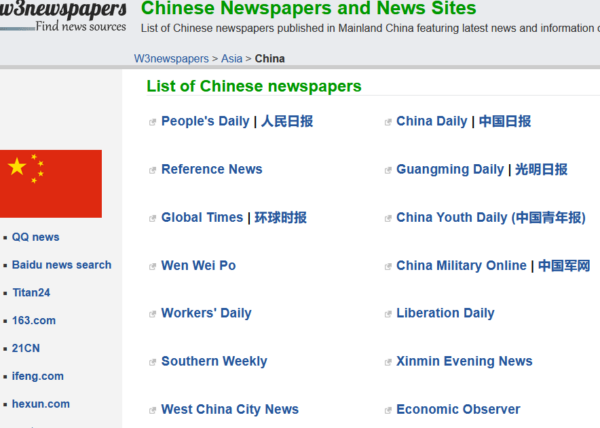The image size is (600, 428).
Task: Click external-link icon beside Guangming Daily
Action: tap(388, 170)
